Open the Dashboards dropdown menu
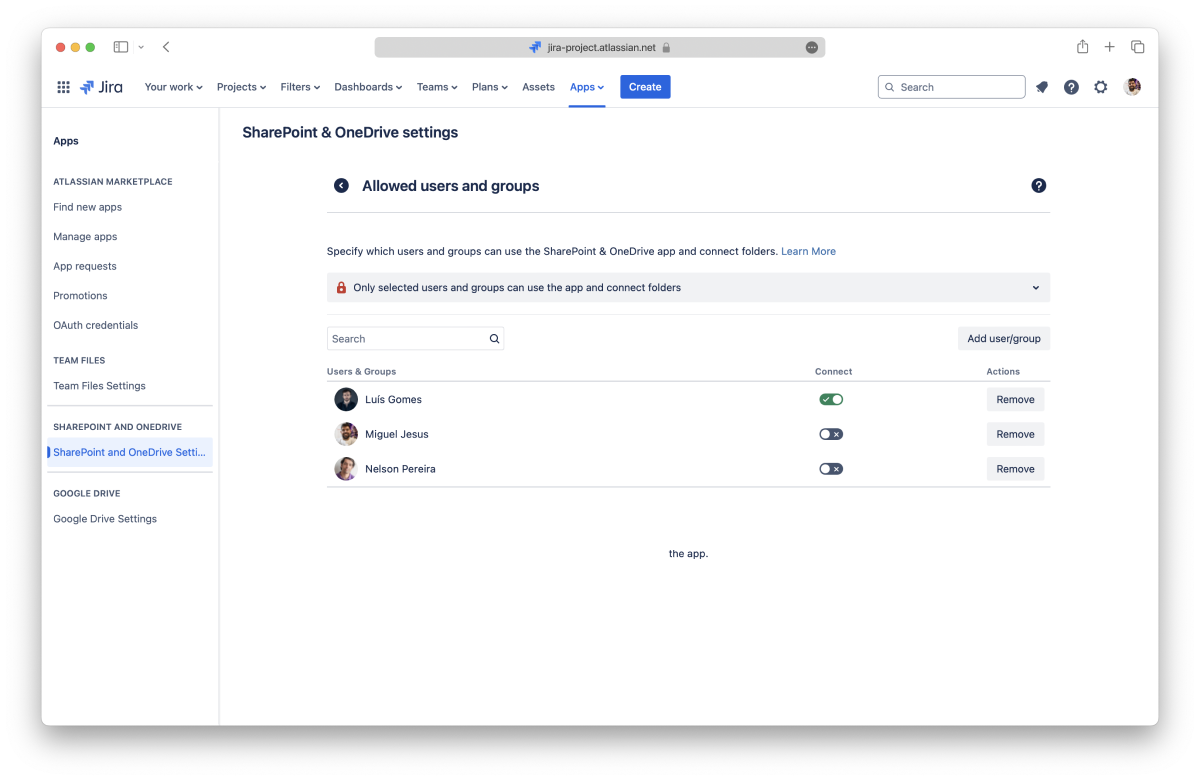1200x781 pixels. pos(367,87)
